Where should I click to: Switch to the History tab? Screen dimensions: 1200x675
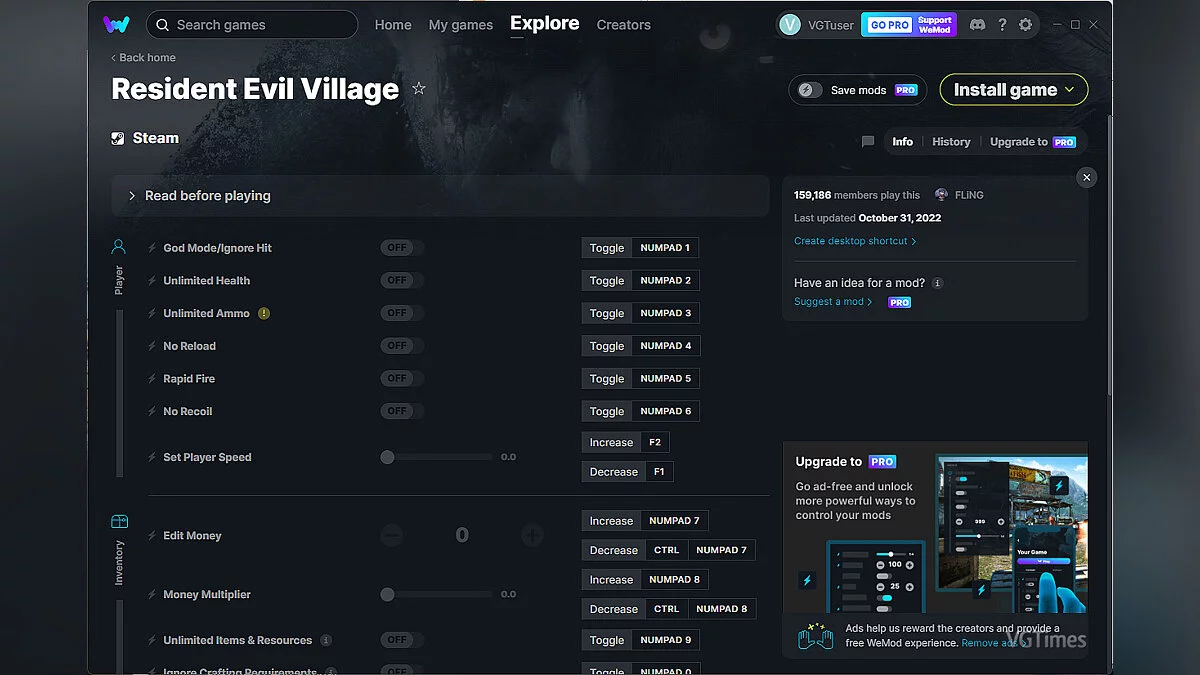pyautogui.click(x=951, y=142)
